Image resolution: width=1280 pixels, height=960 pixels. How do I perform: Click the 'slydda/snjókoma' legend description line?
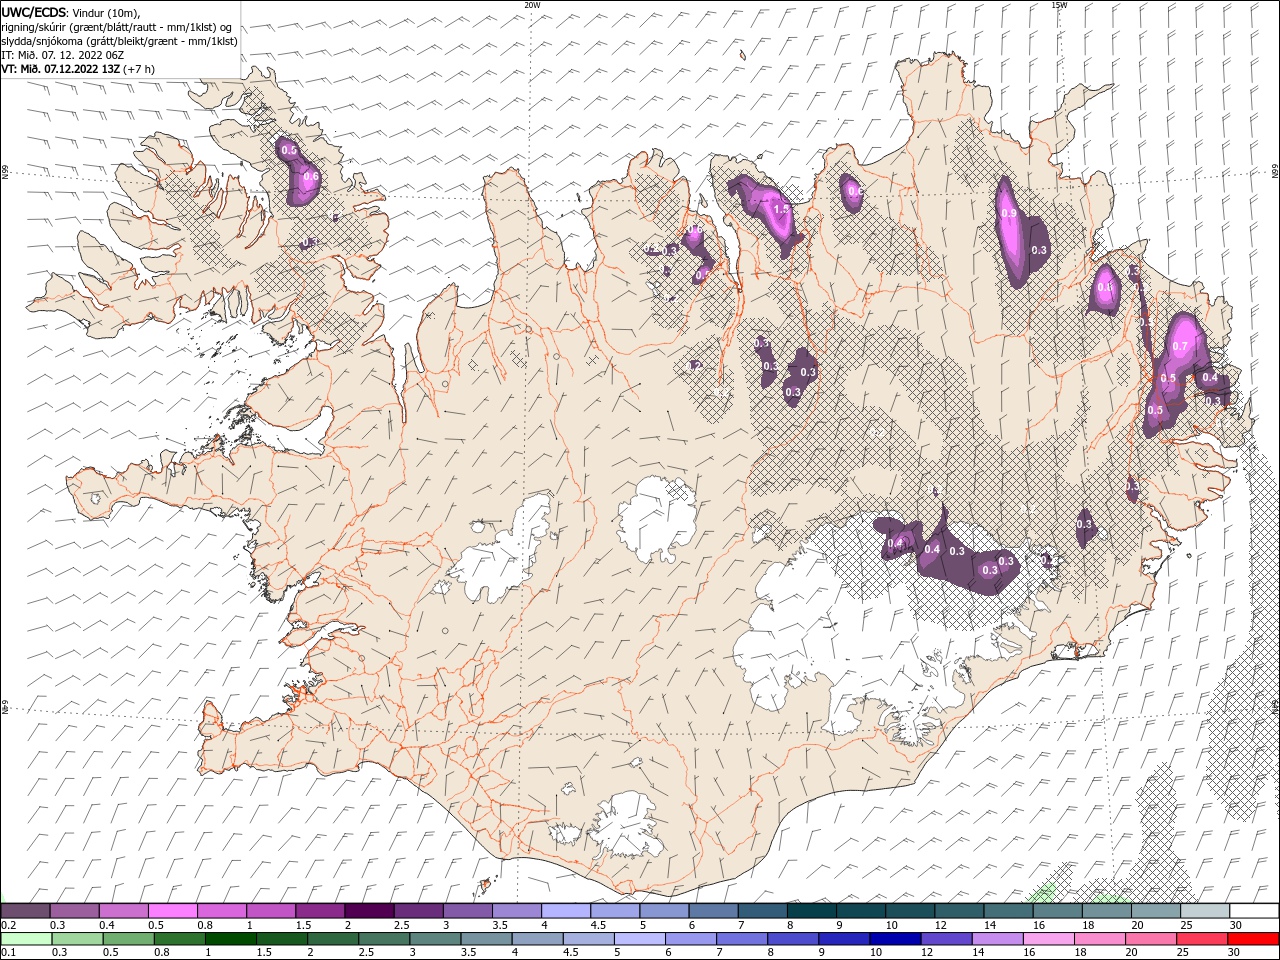(120, 41)
